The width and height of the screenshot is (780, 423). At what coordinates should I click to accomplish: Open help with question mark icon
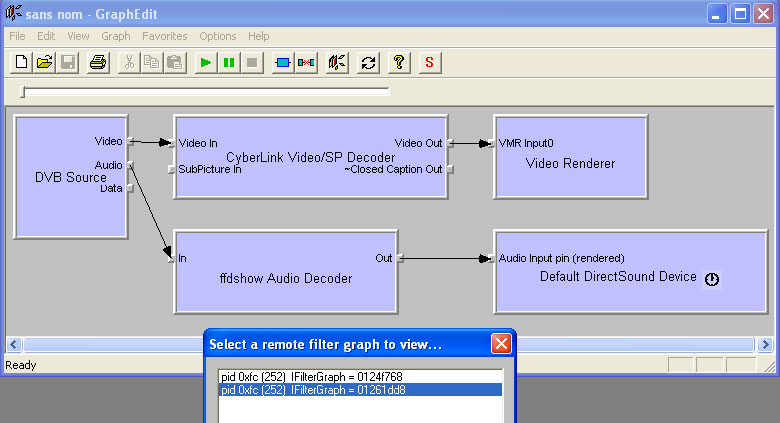coord(399,63)
